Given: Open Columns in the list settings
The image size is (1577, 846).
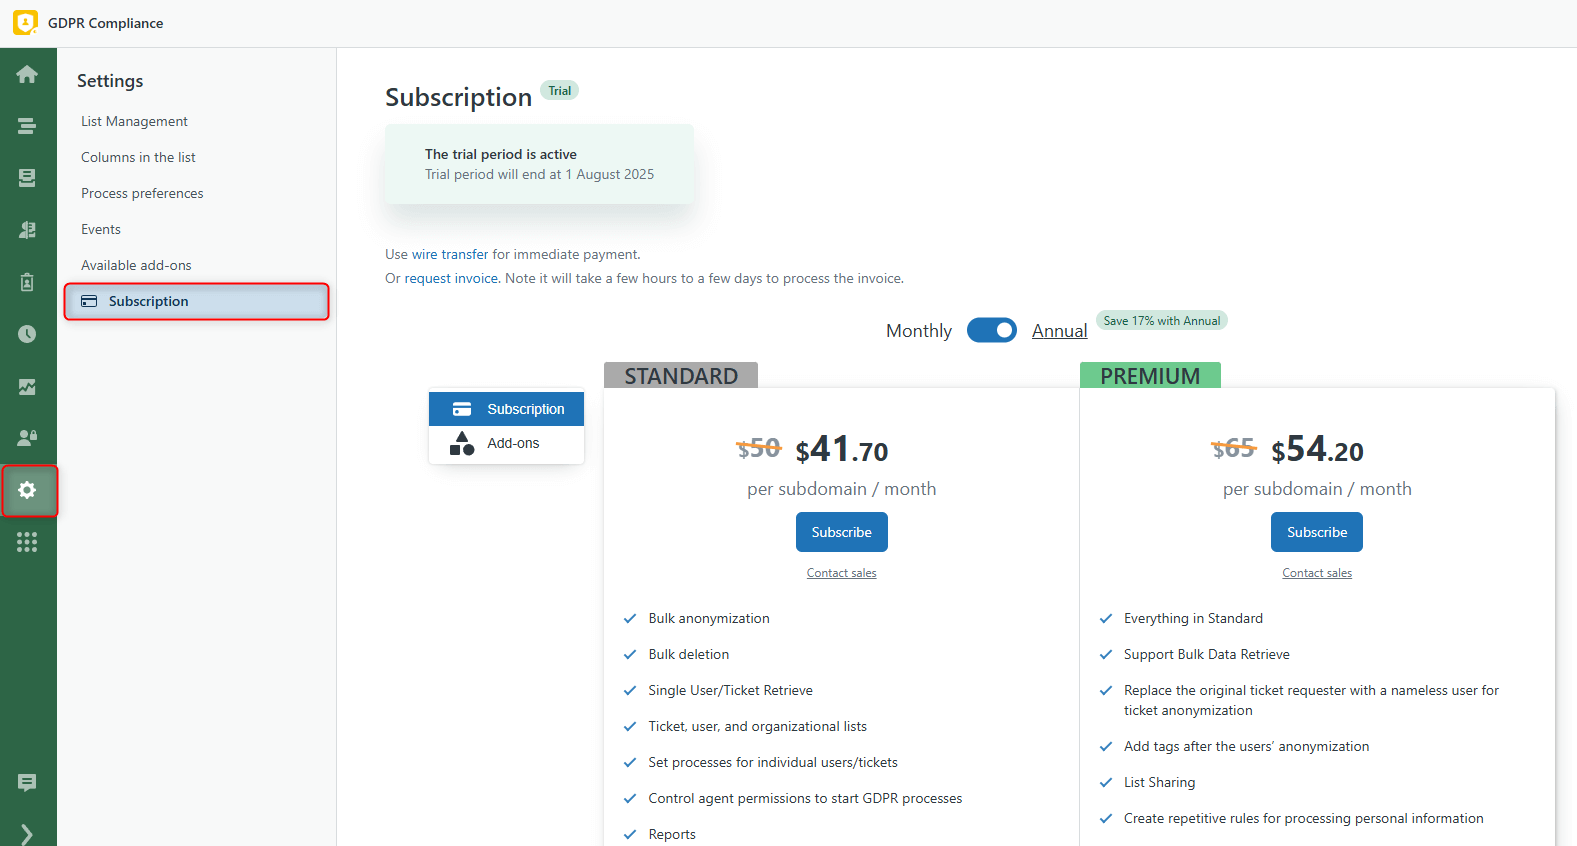Looking at the screenshot, I should (138, 157).
